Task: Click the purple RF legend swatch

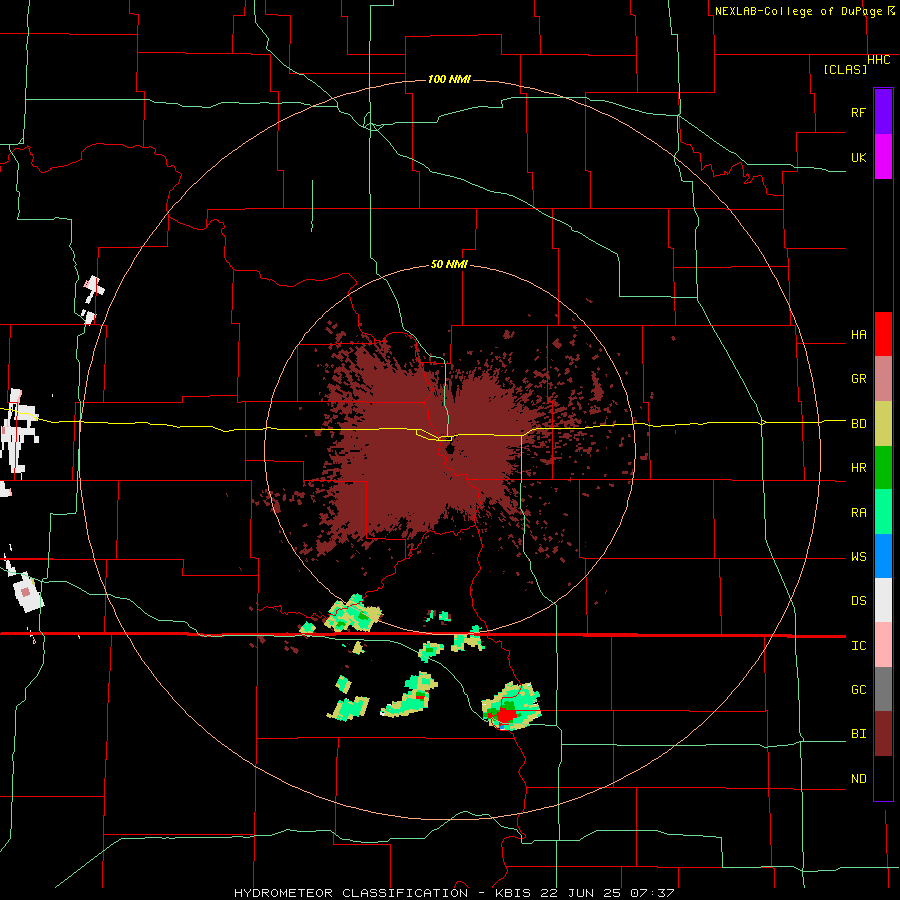Action: point(883,112)
